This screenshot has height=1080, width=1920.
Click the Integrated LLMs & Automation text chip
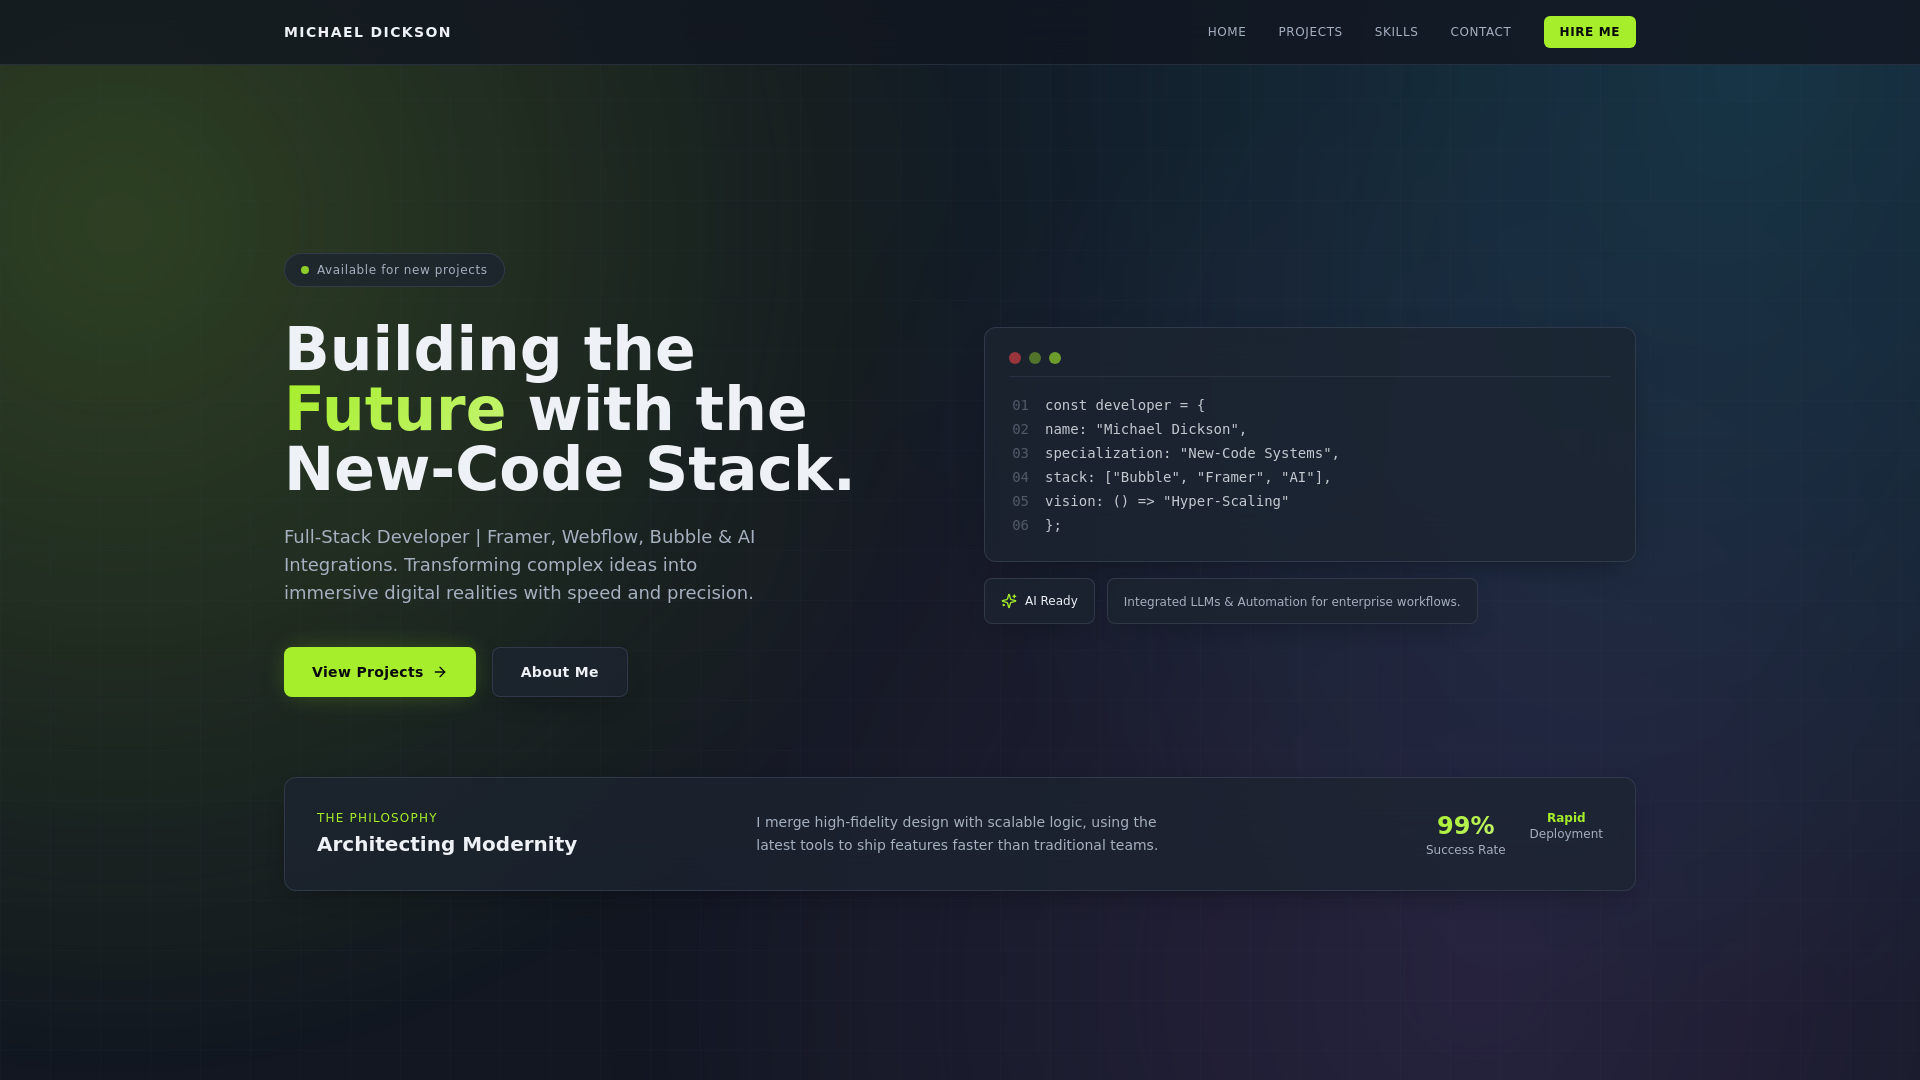point(1292,601)
